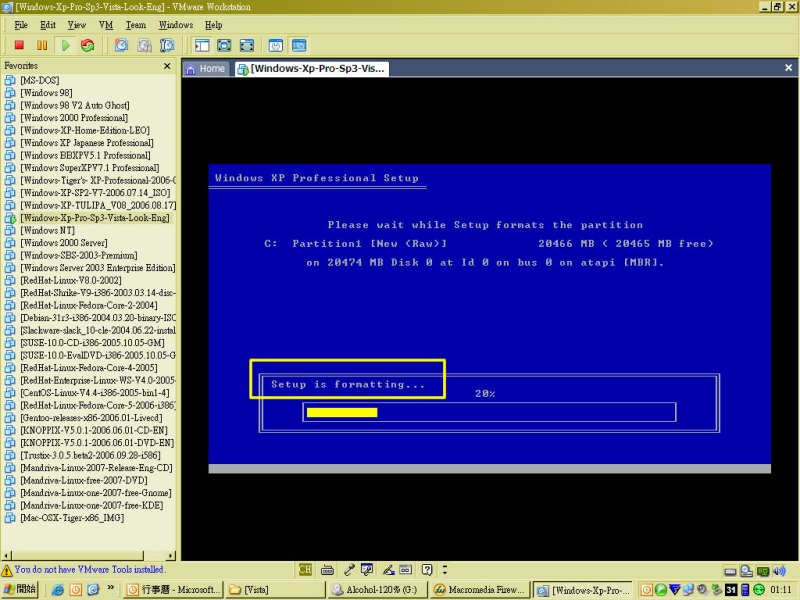
Task: Select [Windows-Xp-Pro-Sp3-Vista-Look-Eng] favorite
Action: tap(94, 218)
